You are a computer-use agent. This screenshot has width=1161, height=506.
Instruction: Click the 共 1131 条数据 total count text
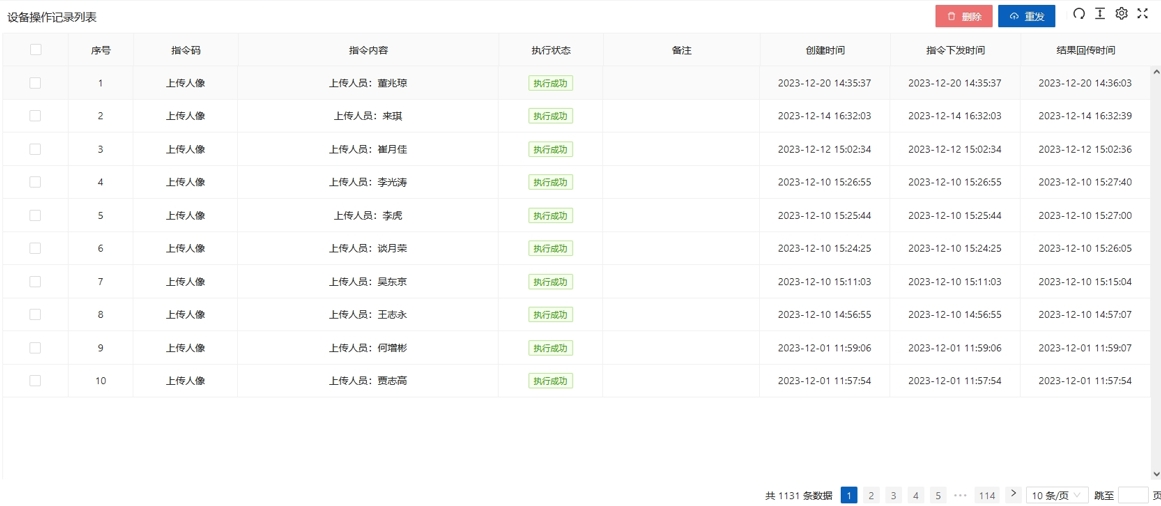point(798,495)
